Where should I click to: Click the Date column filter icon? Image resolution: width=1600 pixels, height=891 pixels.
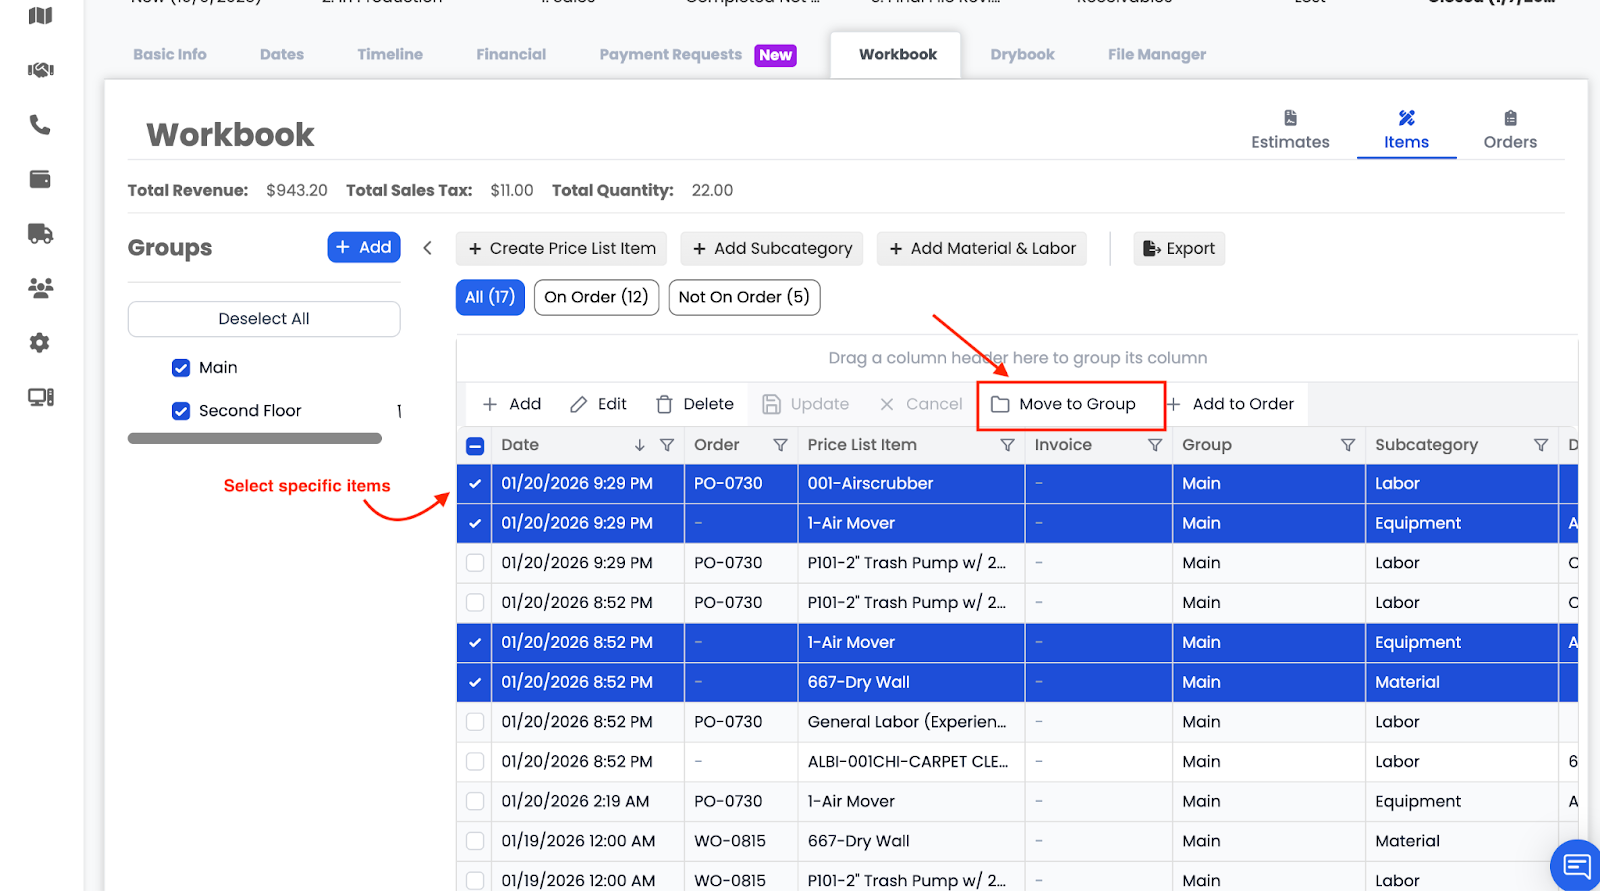click(667, 445)
